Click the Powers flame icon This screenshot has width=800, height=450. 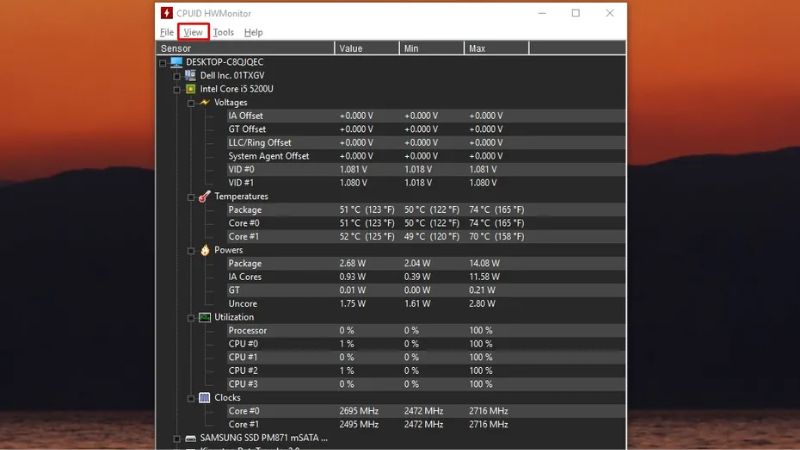click(205, 250)
